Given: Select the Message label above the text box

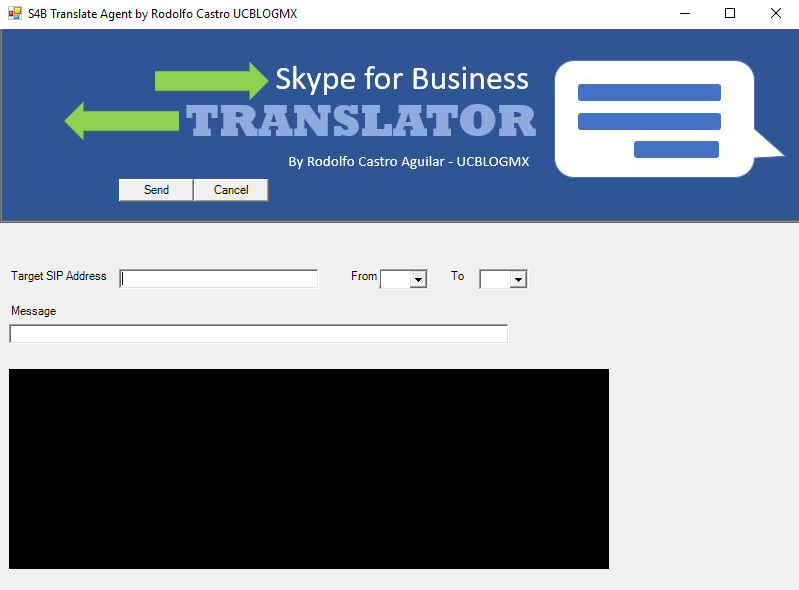Looking at the screenshot, I should pyautogui.click(x=33, y=311).
